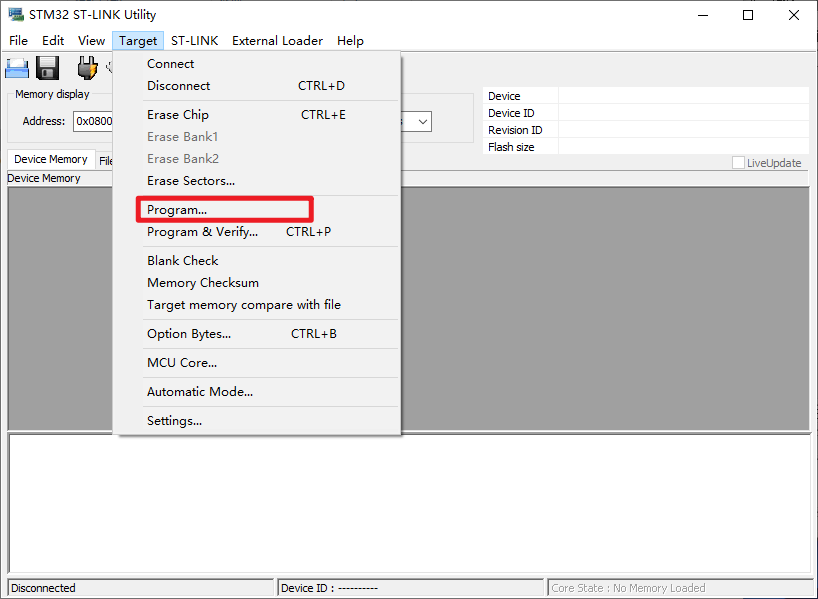Toggle the LiveUpdate checkbox
Viewport: 818px width, 599px height.
738,163
